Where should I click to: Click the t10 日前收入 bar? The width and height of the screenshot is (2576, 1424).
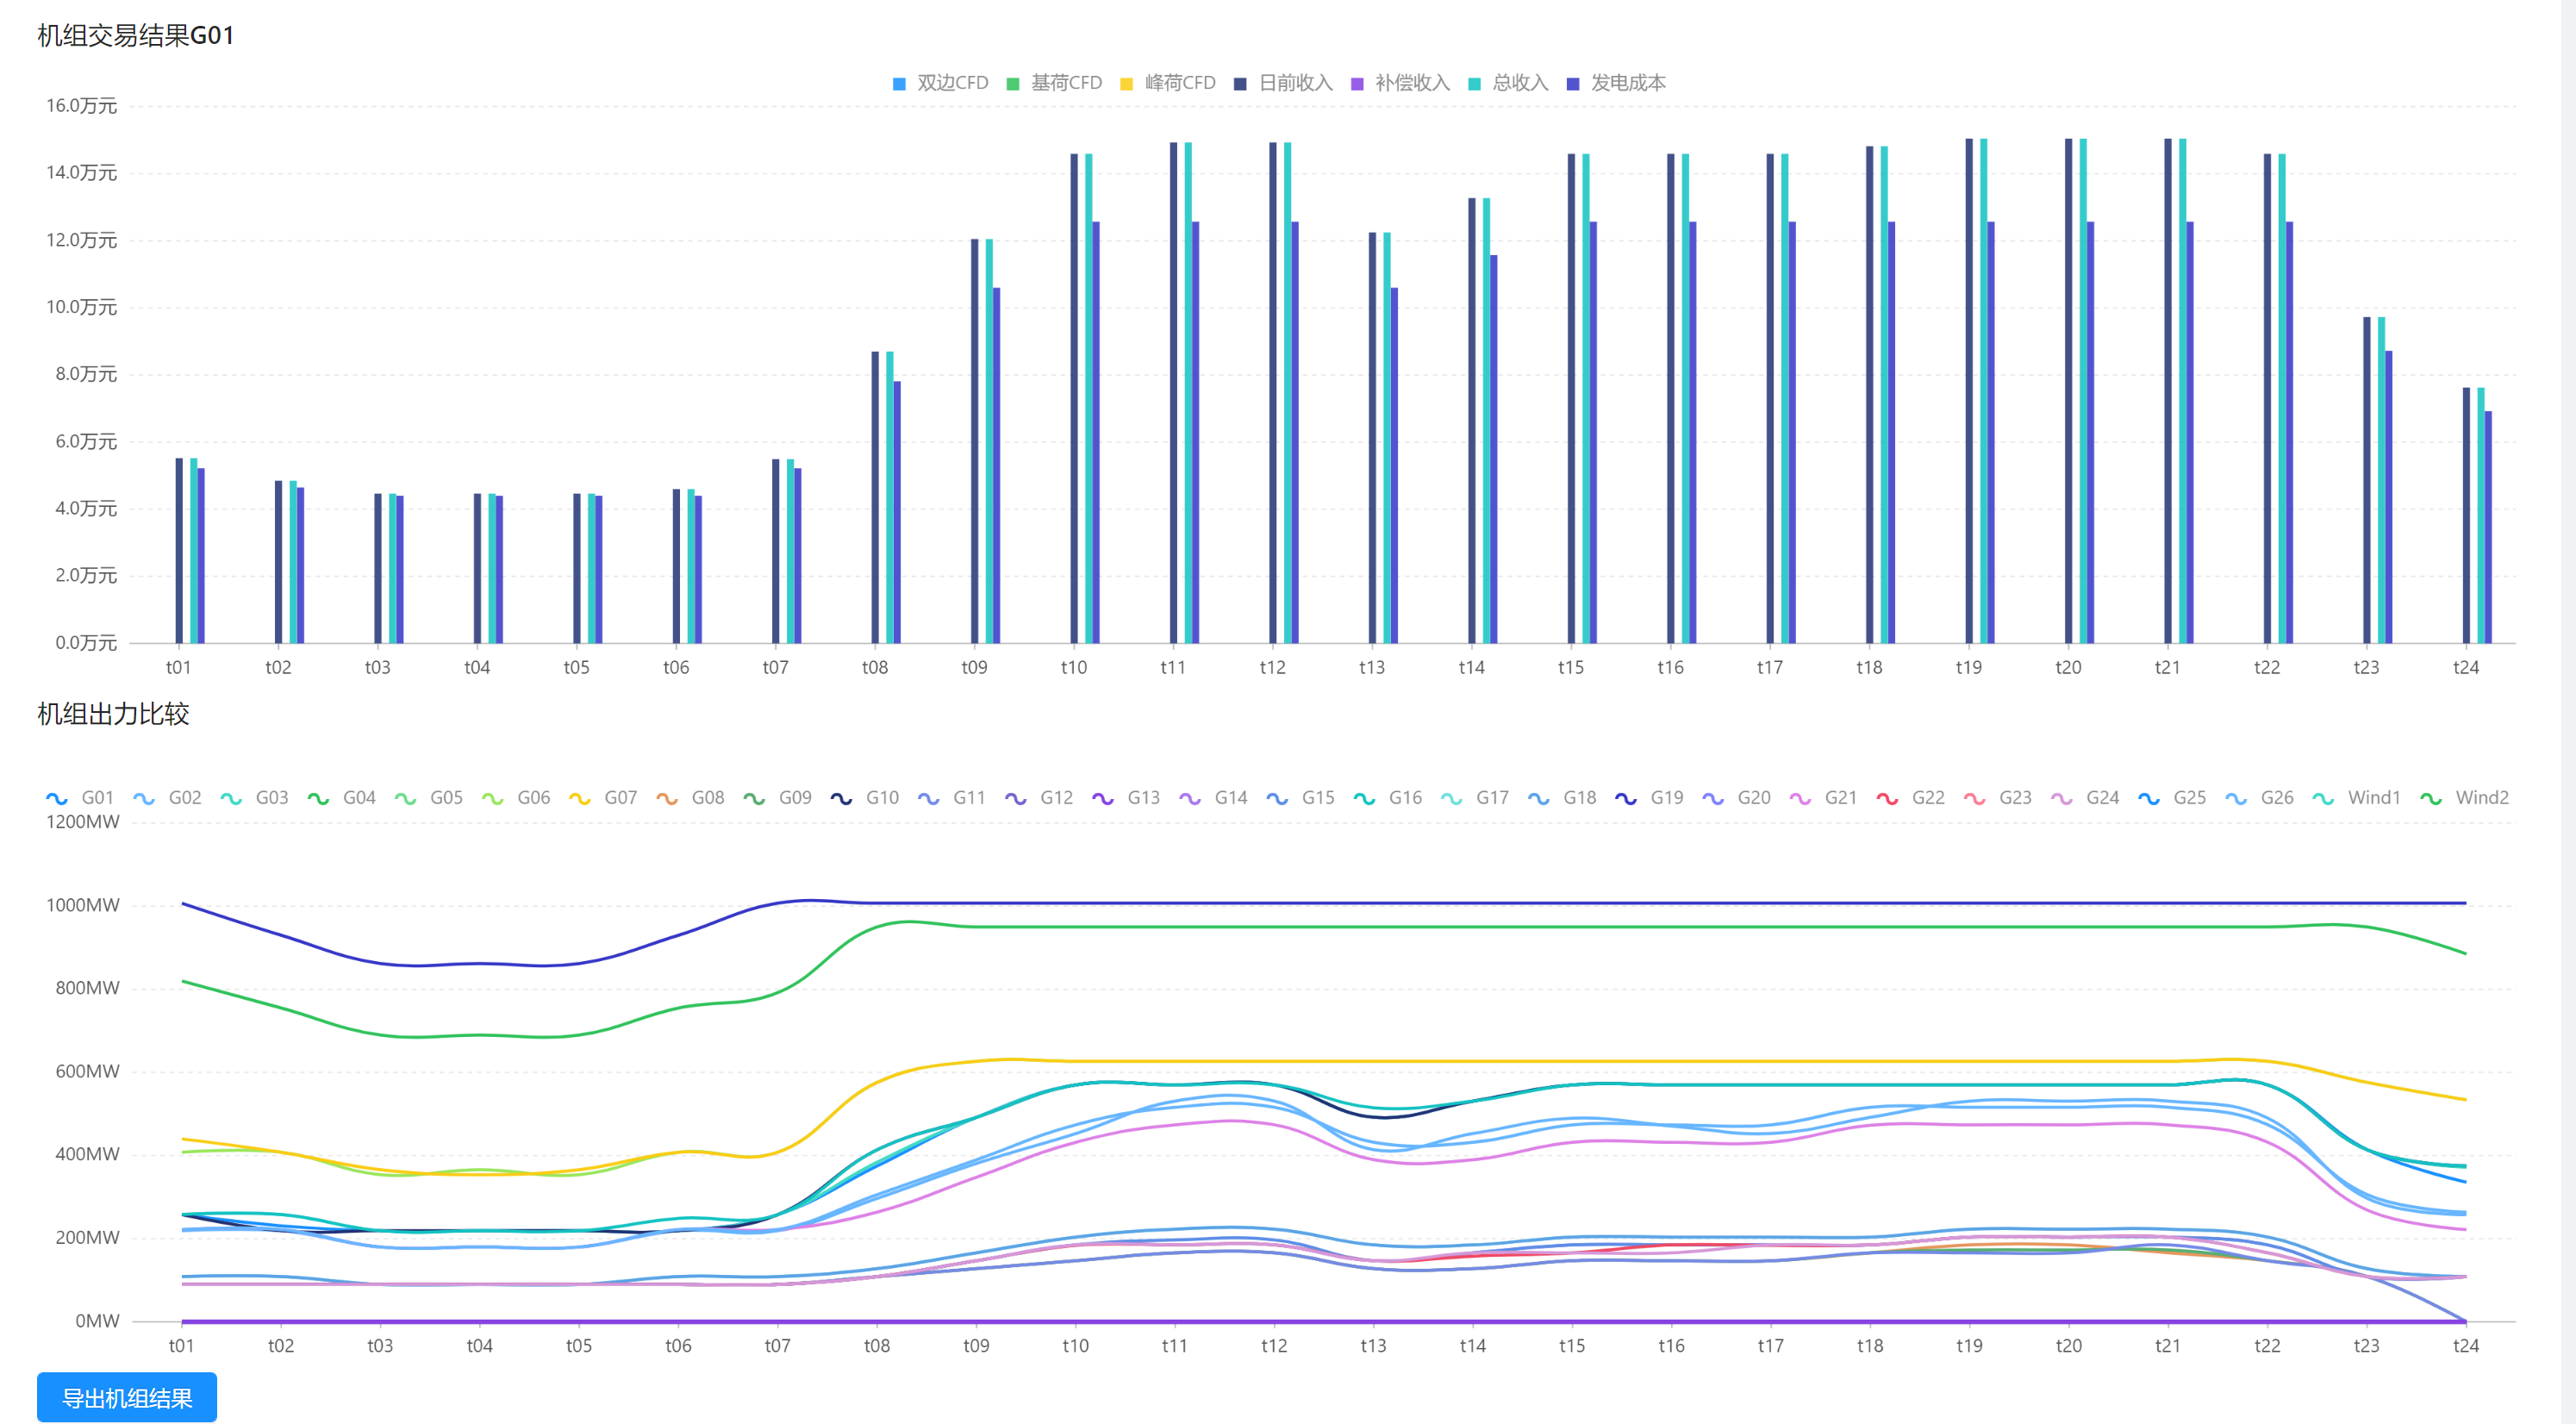pyautogui.click(x=1074, y=398)
